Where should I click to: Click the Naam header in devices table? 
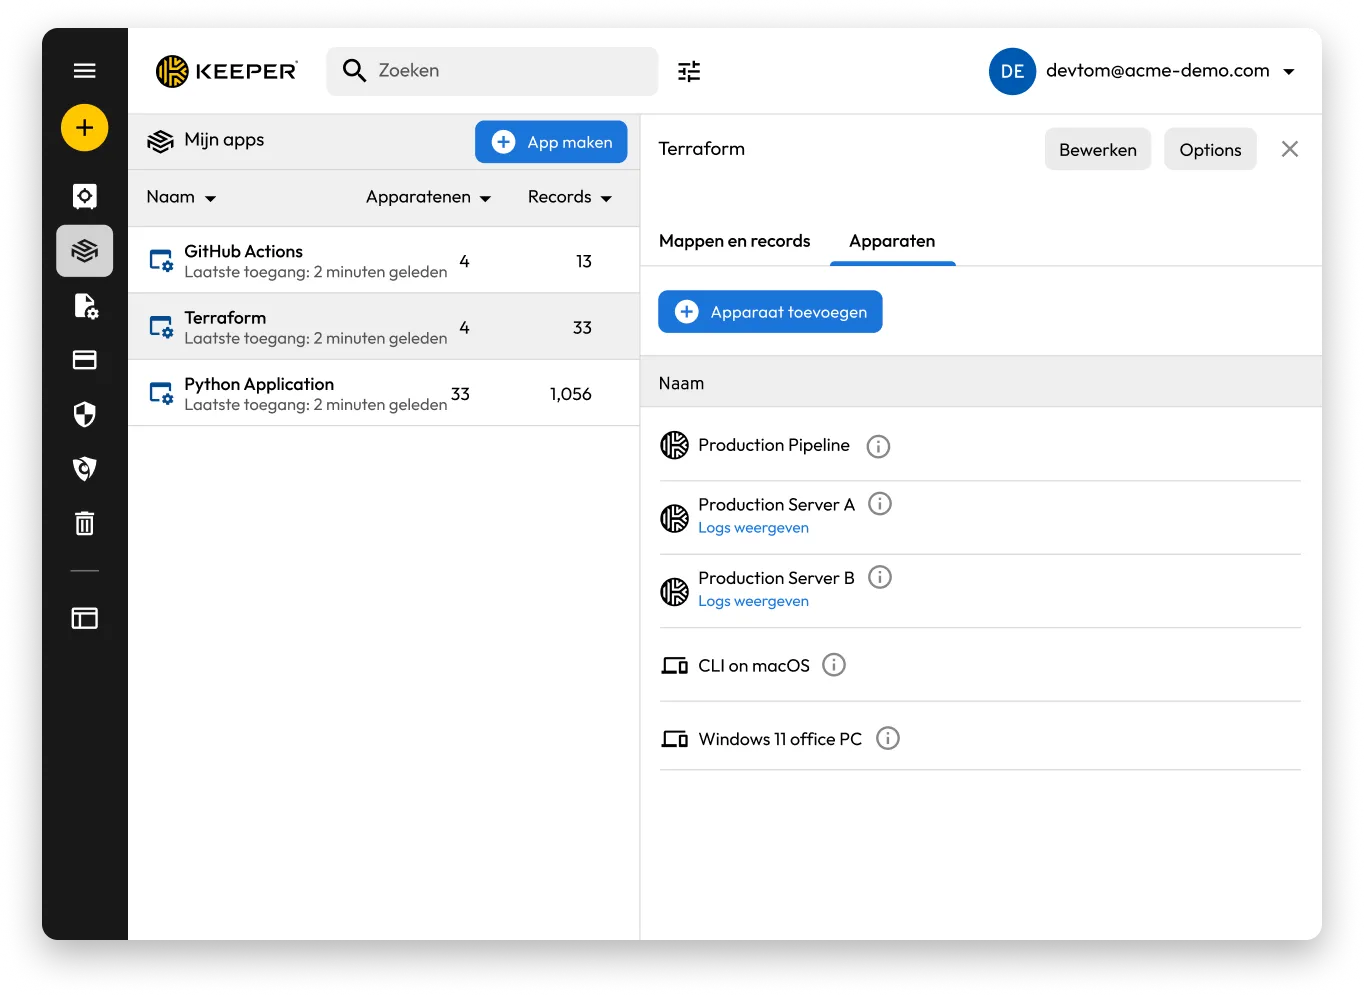(x=681, y=383)
